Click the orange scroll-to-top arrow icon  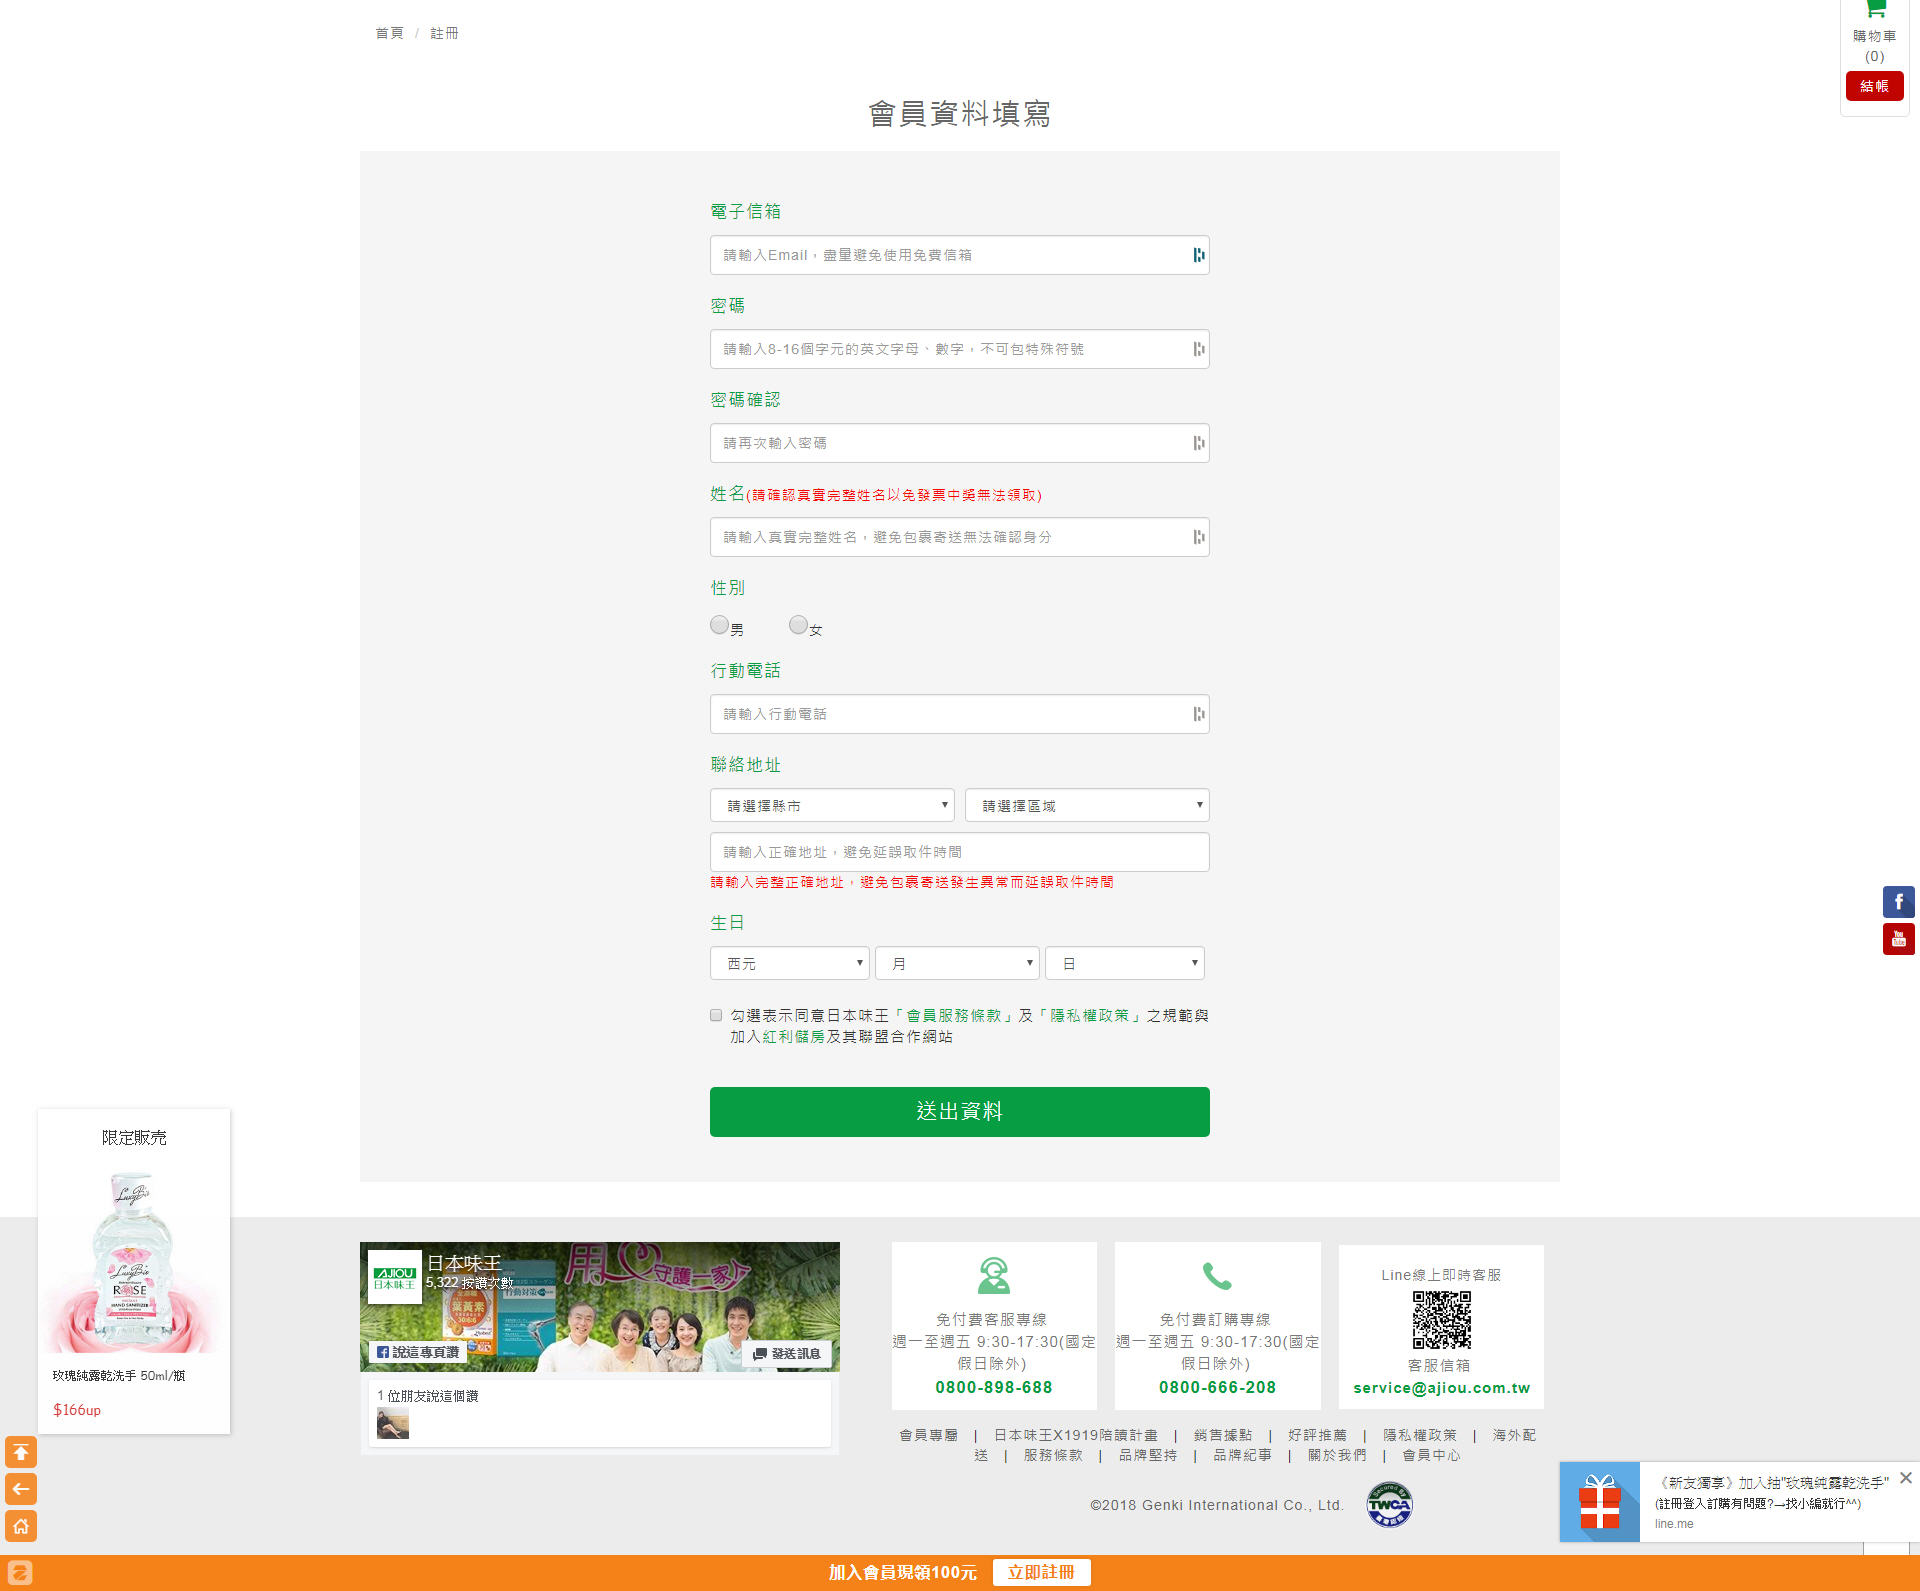pos(21,1452)
